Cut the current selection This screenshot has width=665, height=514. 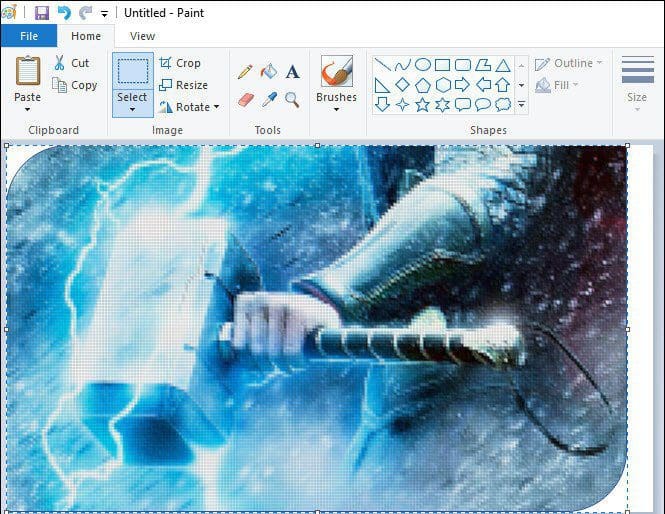(71, 63)
